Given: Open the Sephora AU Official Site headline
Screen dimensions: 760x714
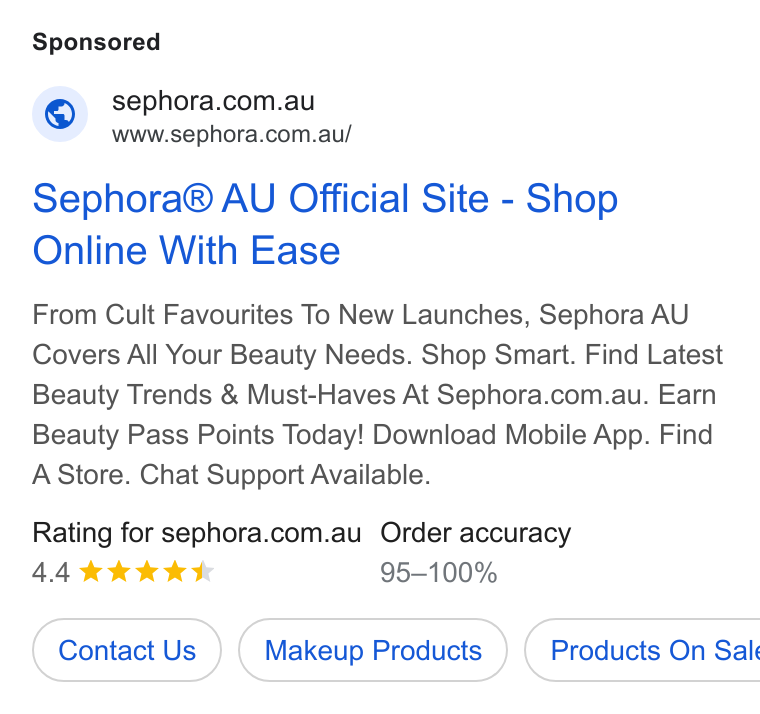Looking at the screenshot, I should [325, 224].
